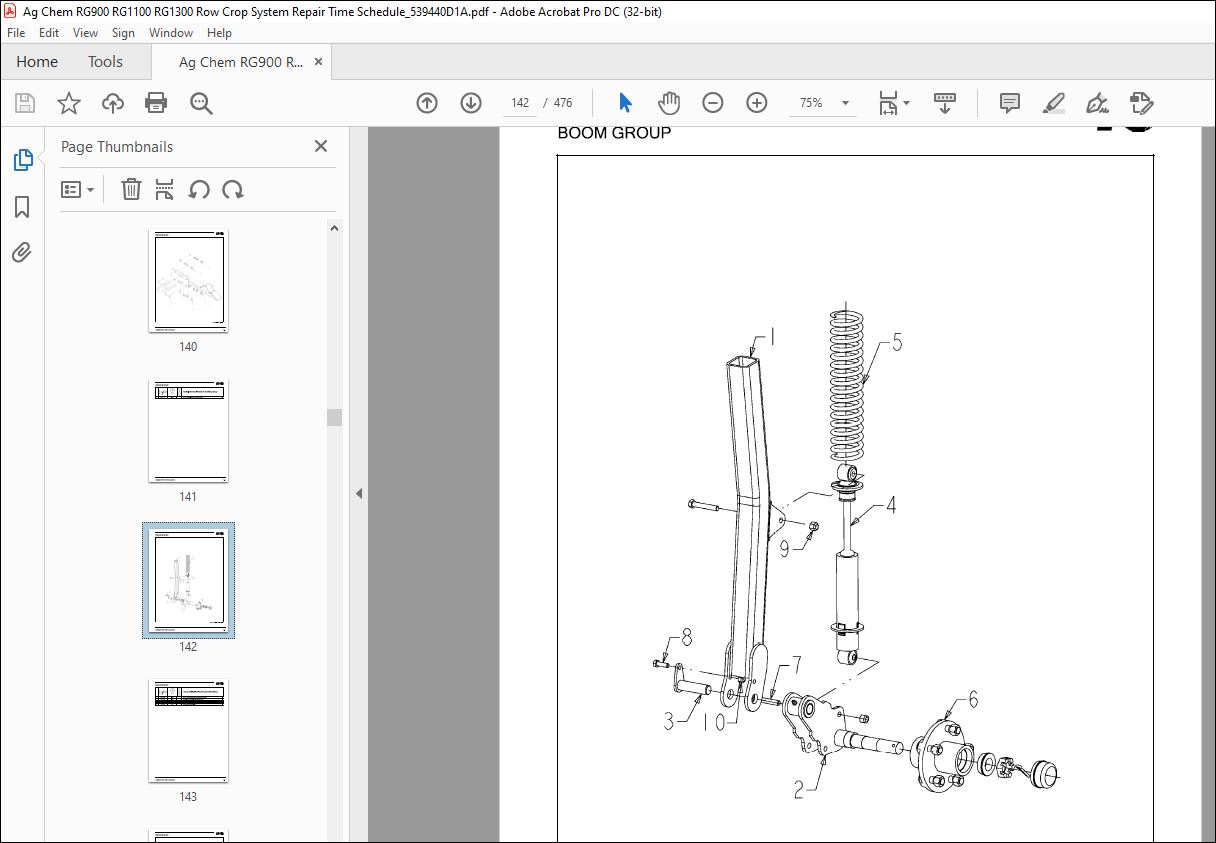
Task: Select the arrow selection tool
Action: click(625, 103)
